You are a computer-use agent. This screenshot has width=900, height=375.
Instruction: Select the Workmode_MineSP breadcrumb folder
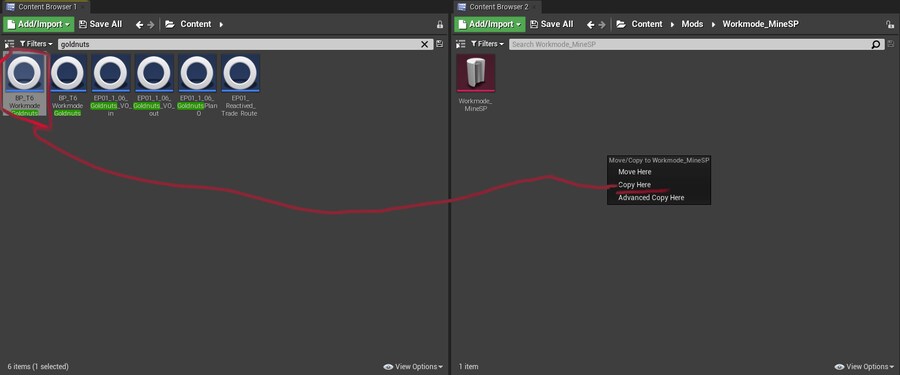point(761,24)
